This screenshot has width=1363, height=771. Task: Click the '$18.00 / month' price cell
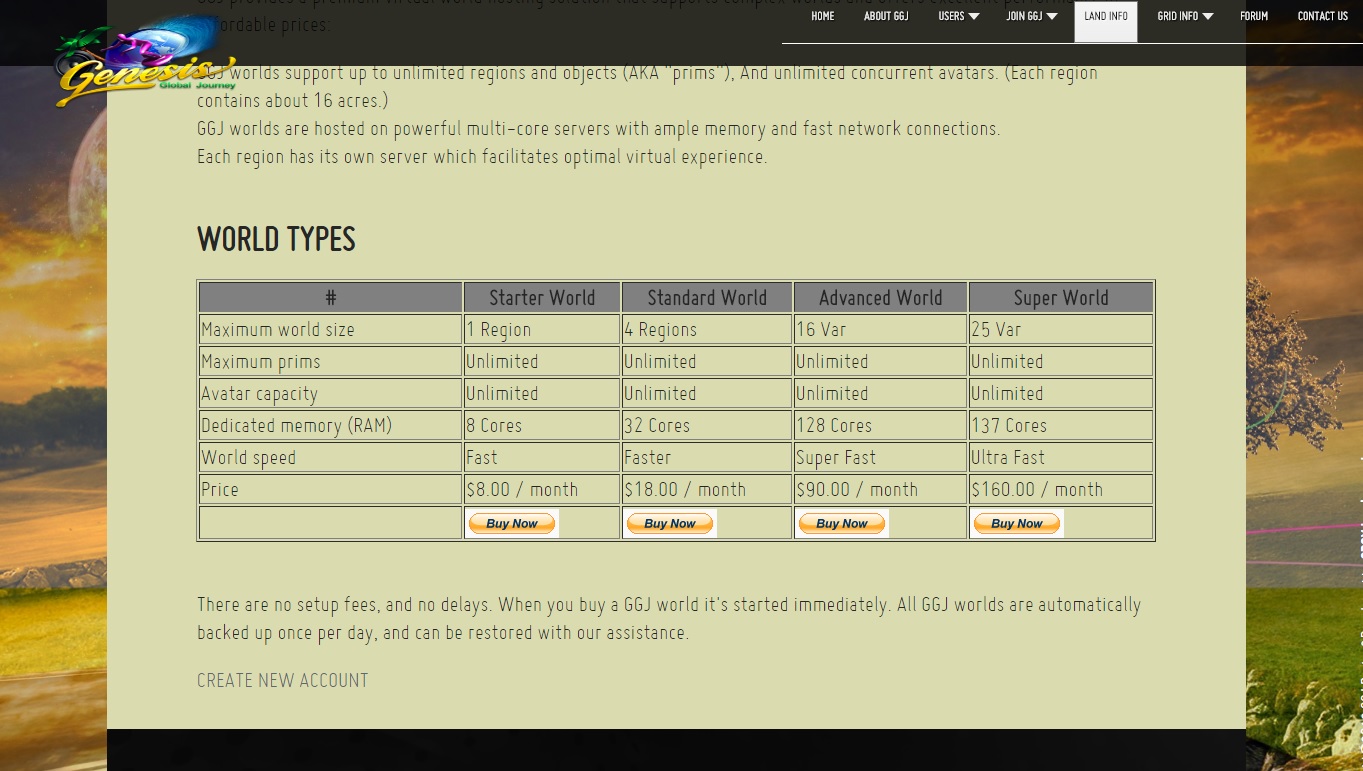[x=707, y=489]
